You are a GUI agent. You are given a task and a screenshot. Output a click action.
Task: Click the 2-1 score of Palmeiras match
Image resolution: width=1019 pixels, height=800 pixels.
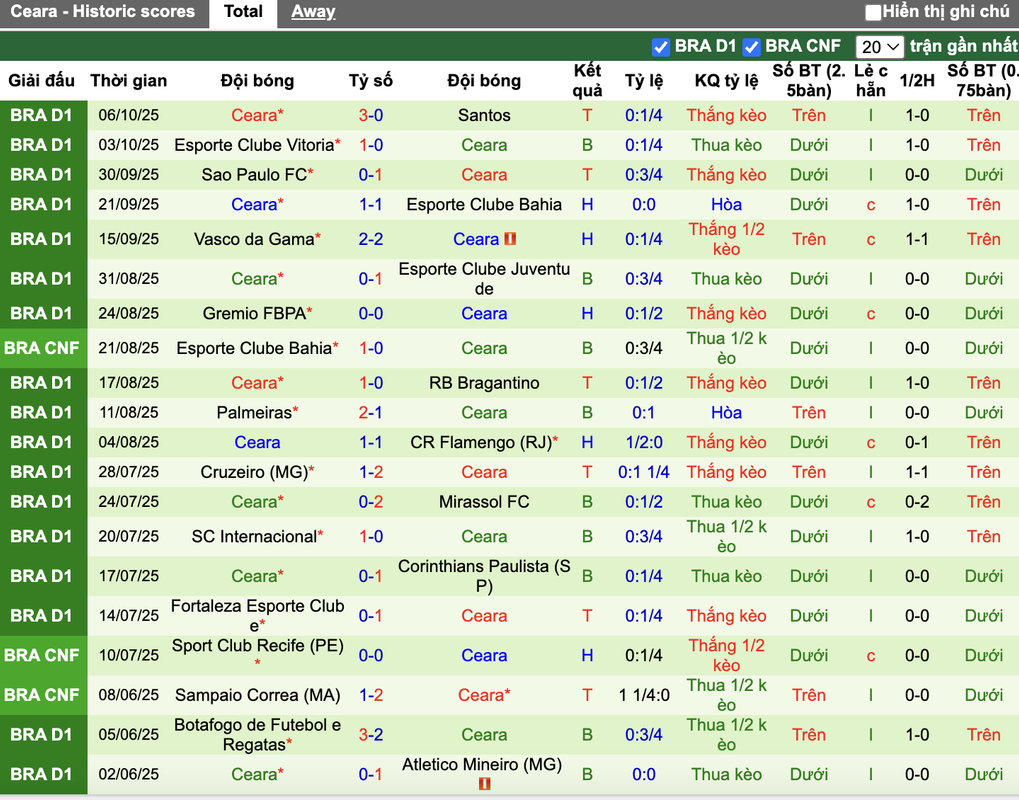[x=370, y=413]
